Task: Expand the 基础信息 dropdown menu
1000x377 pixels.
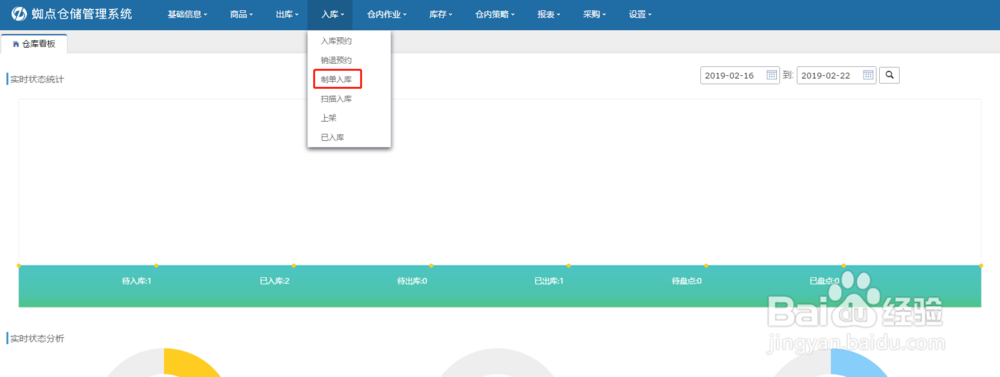Action: [x=188, y=14]
